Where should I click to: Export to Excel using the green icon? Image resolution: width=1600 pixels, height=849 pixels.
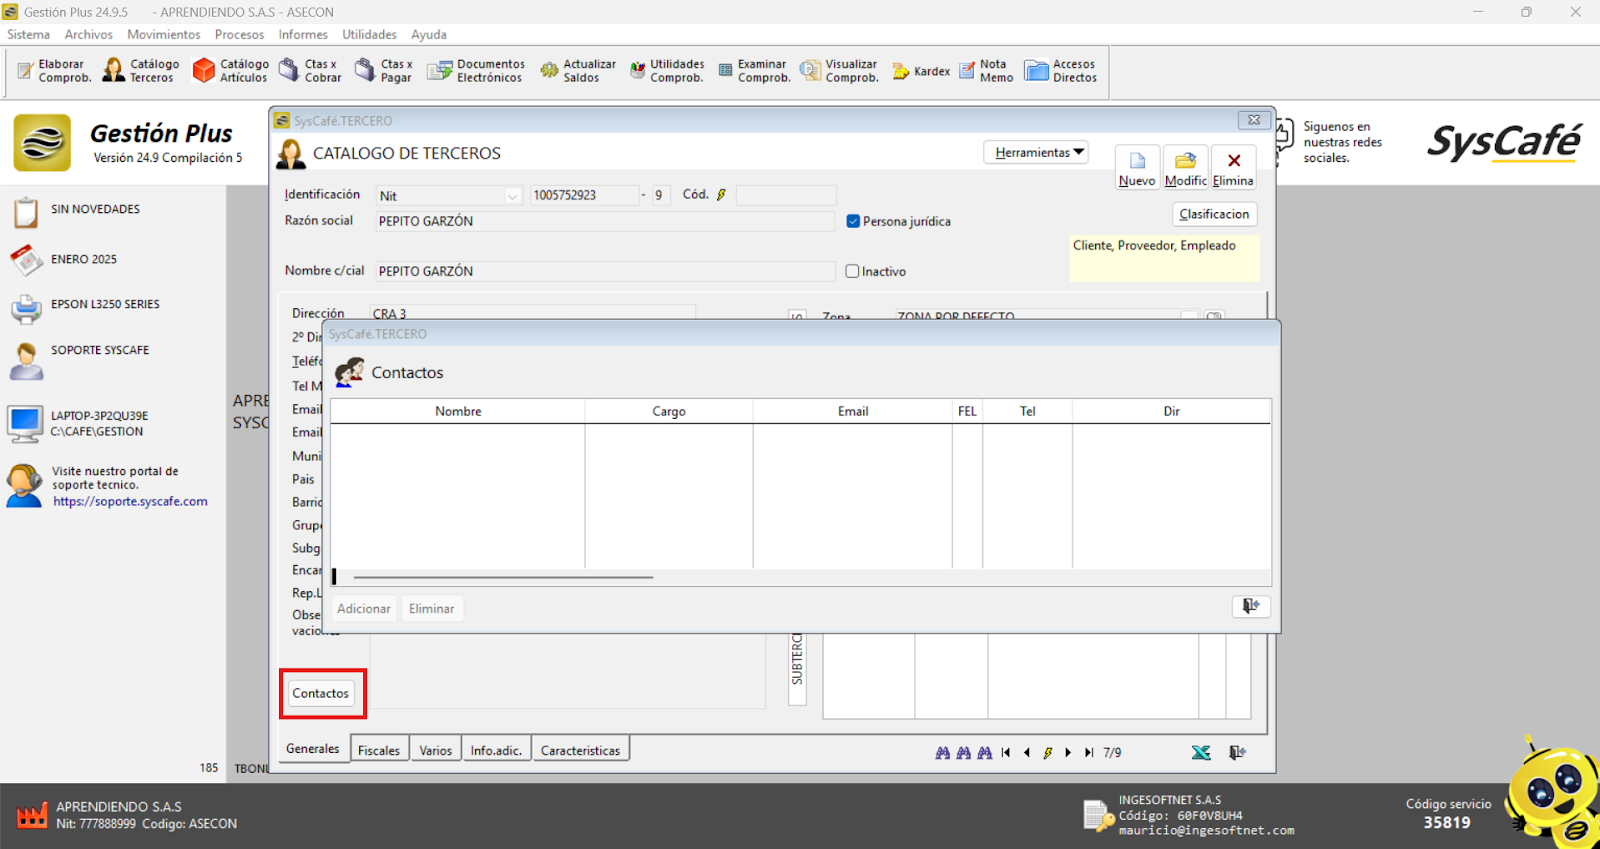1201,753
